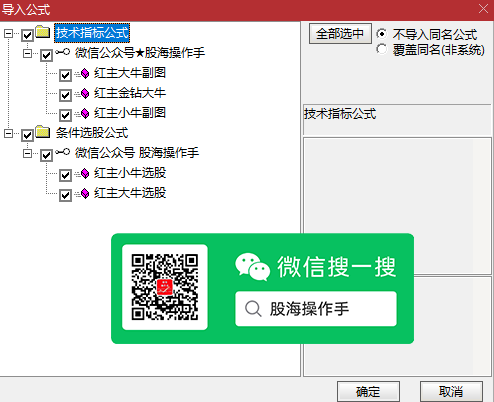Click the magenta diamond icon of 红主金钻大牛
The image size is (494, 402).
click(85, 93)
